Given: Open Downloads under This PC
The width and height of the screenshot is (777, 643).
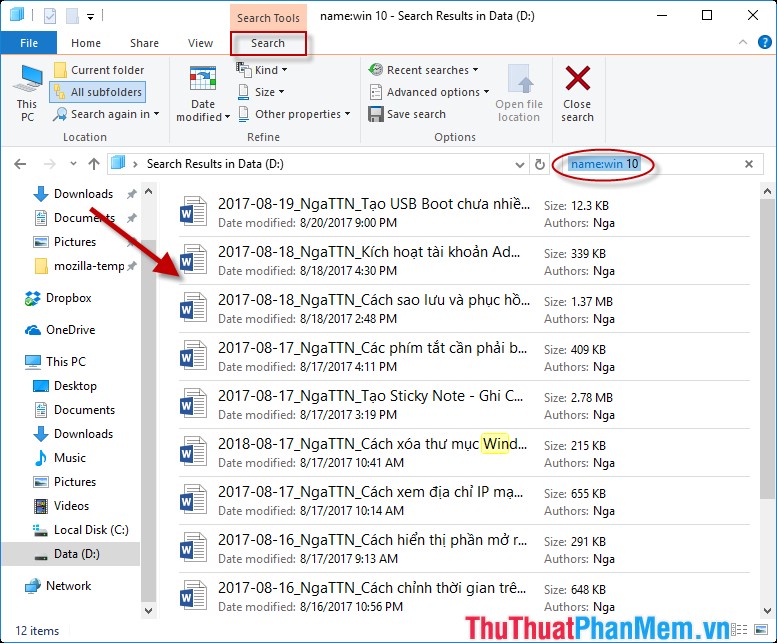Looking at the screenshot, I should pyautogui.click(x=83, y=434).
